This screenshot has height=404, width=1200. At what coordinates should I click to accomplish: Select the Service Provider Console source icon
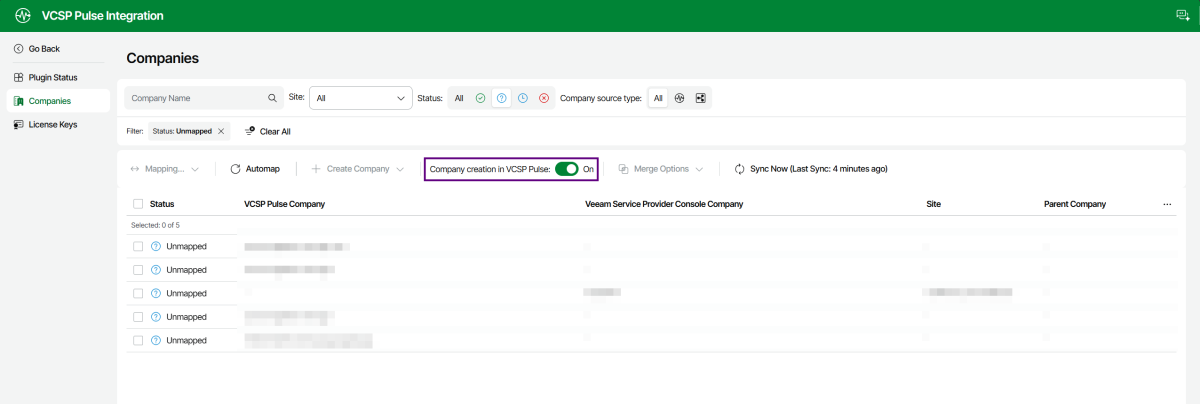(x=701, y=98)
